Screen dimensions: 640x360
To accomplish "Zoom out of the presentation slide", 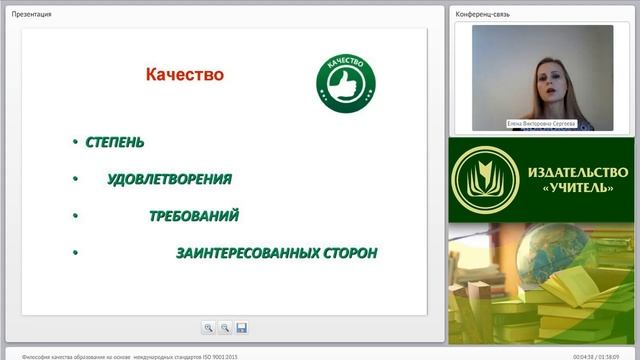I will 225,328.
